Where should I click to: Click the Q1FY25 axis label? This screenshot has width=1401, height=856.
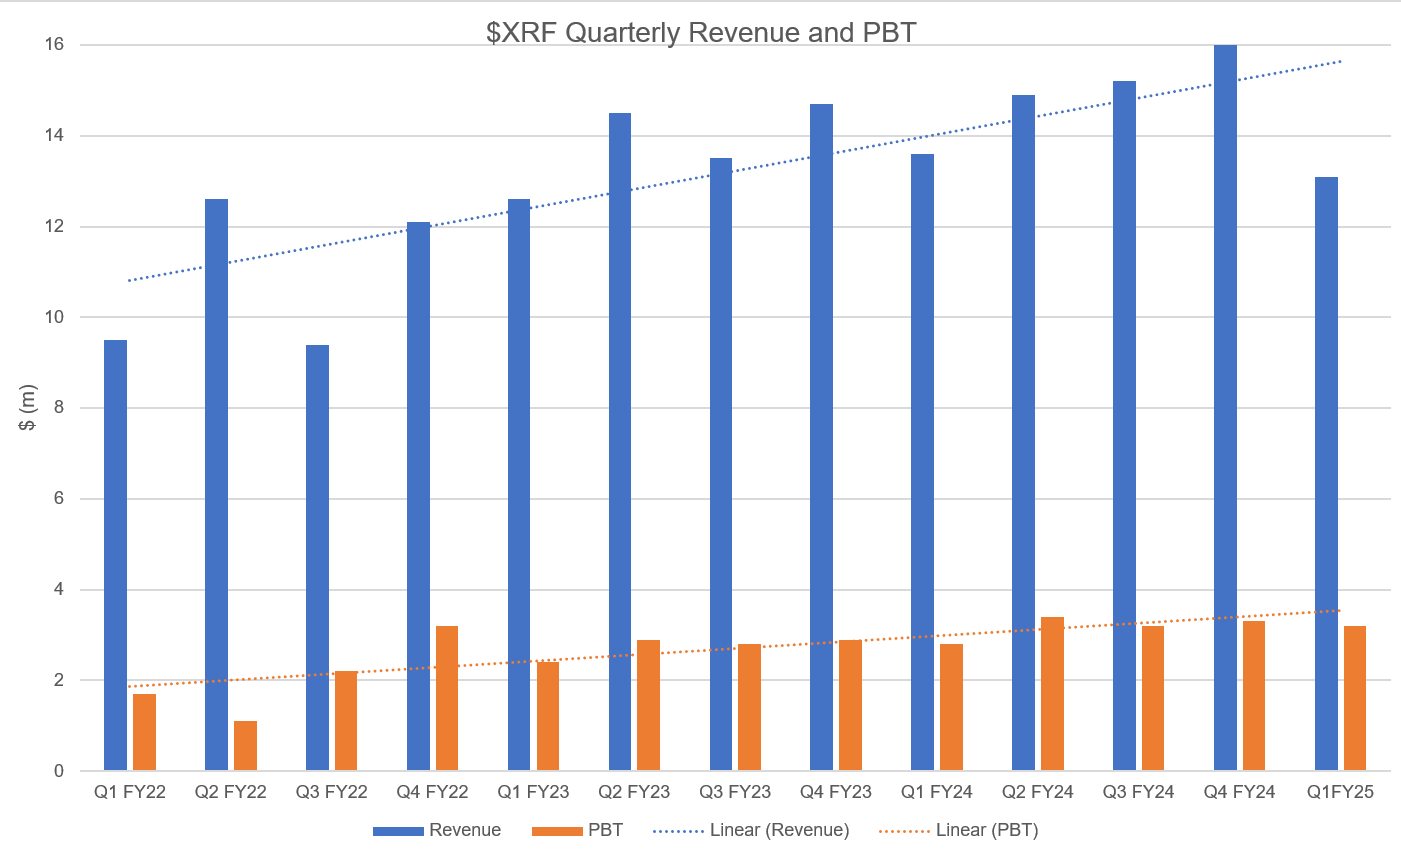point(1341,792)
